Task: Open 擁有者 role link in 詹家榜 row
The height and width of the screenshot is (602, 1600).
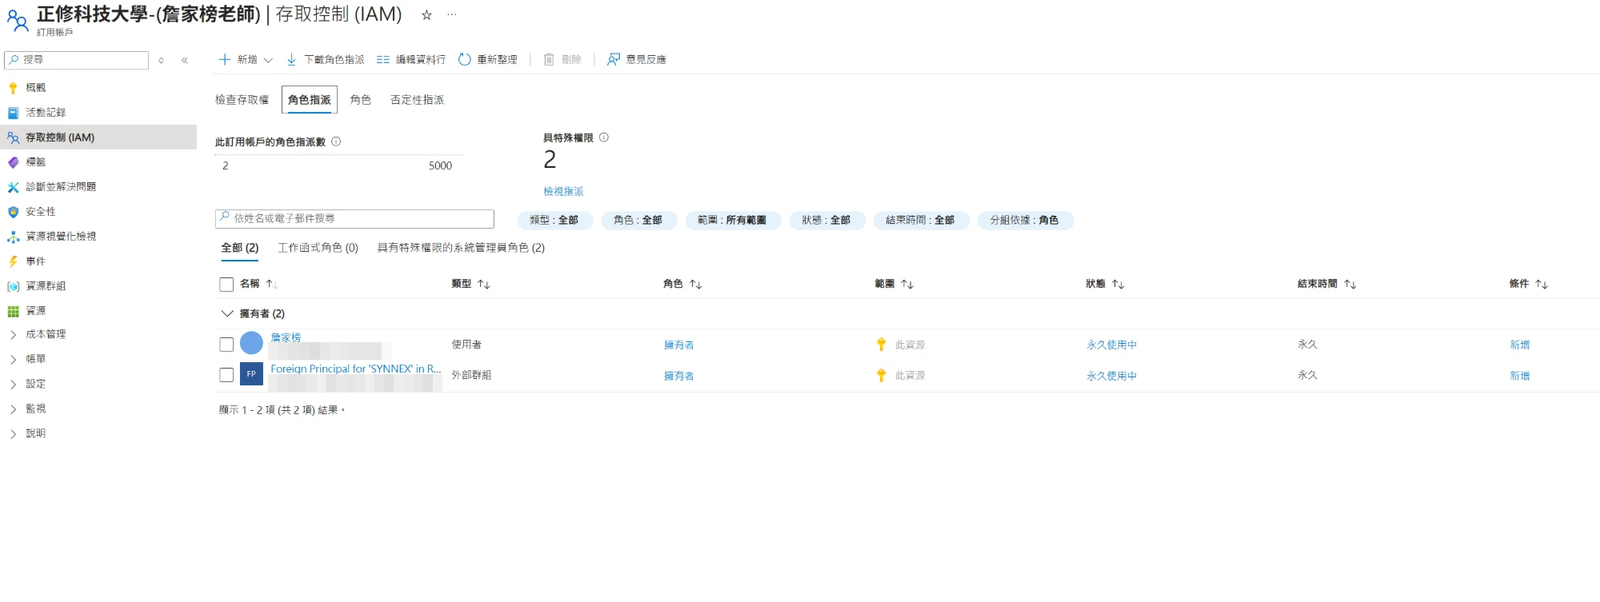Action: (x=679, y=345)
